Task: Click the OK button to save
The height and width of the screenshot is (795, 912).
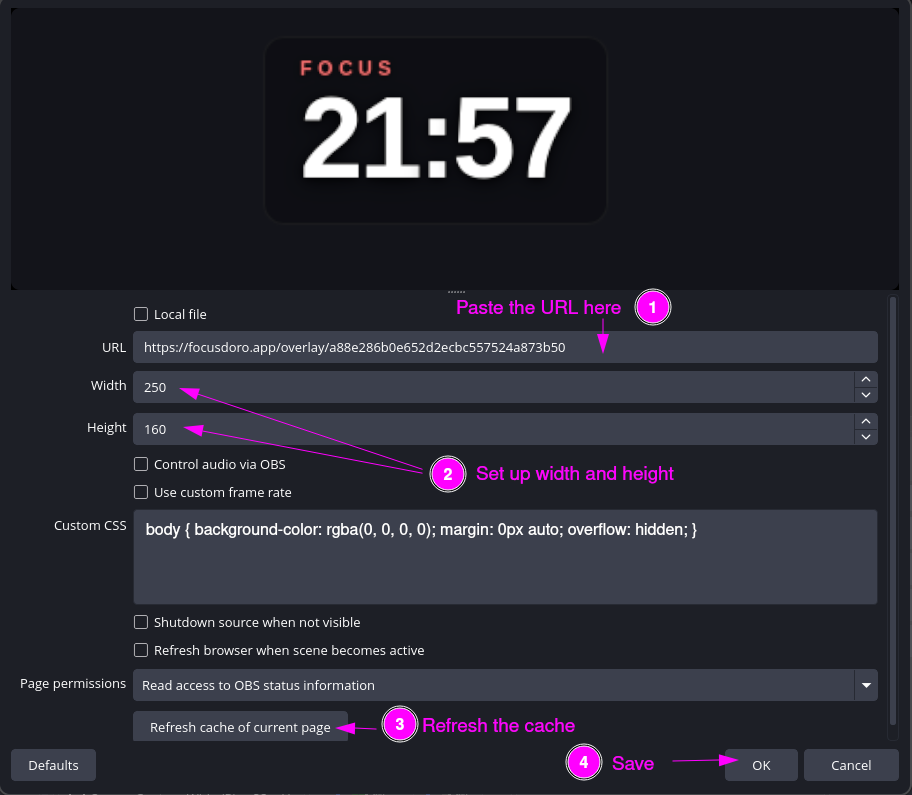Action: [761, 765]
